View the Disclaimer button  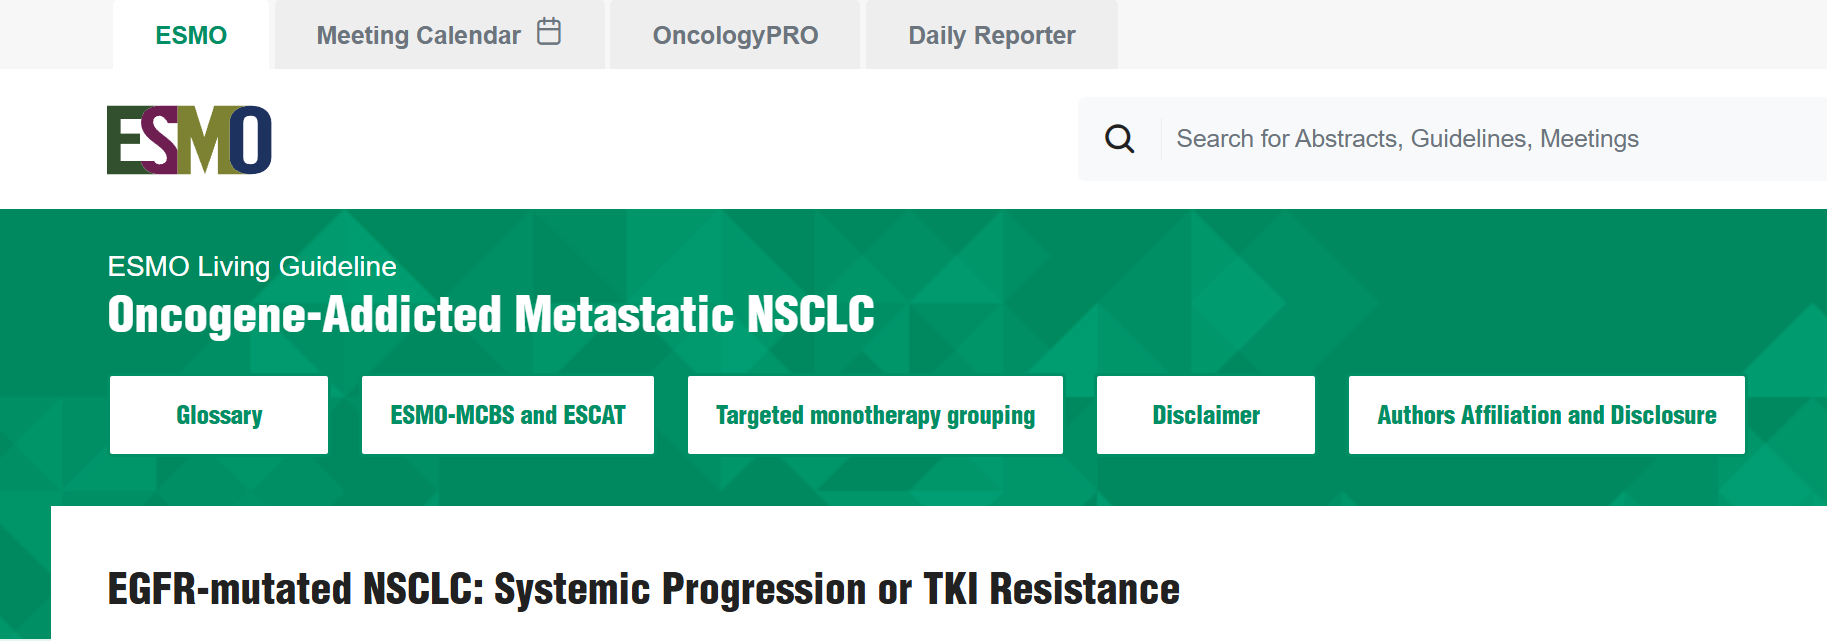click(x=1206, y=415)
